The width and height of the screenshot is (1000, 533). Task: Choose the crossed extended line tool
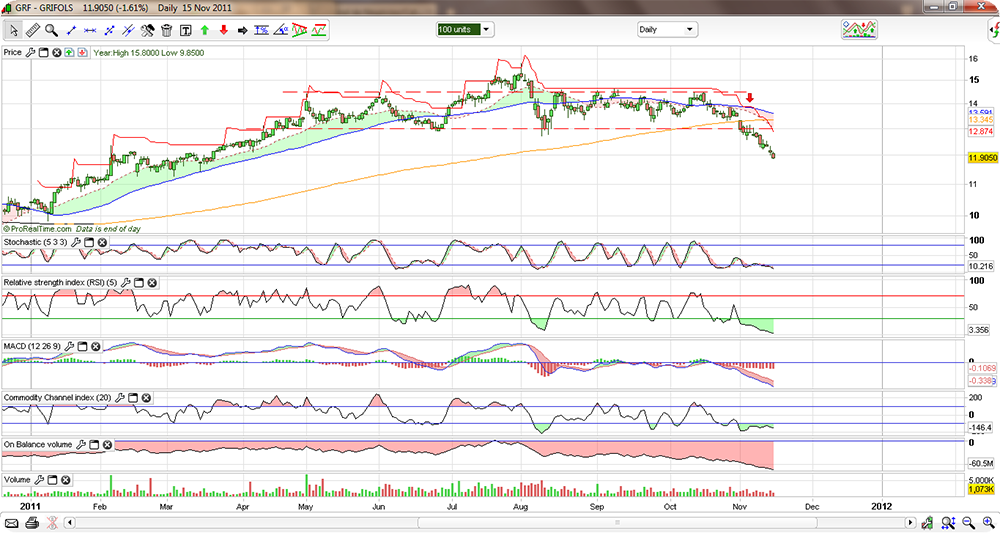coord(128,29)
